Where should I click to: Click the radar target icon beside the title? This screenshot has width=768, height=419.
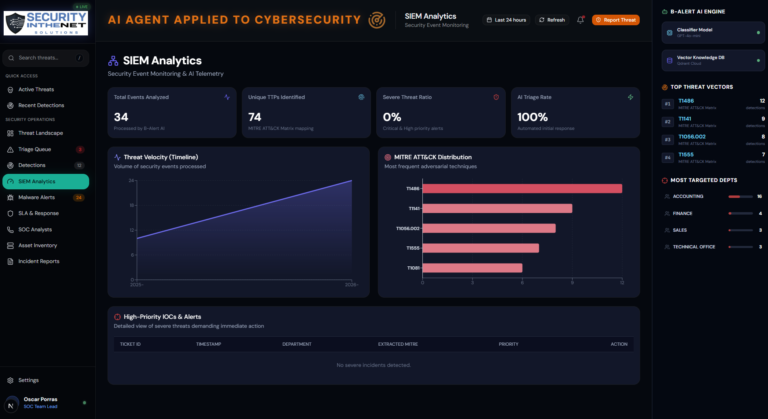[377, 20]
